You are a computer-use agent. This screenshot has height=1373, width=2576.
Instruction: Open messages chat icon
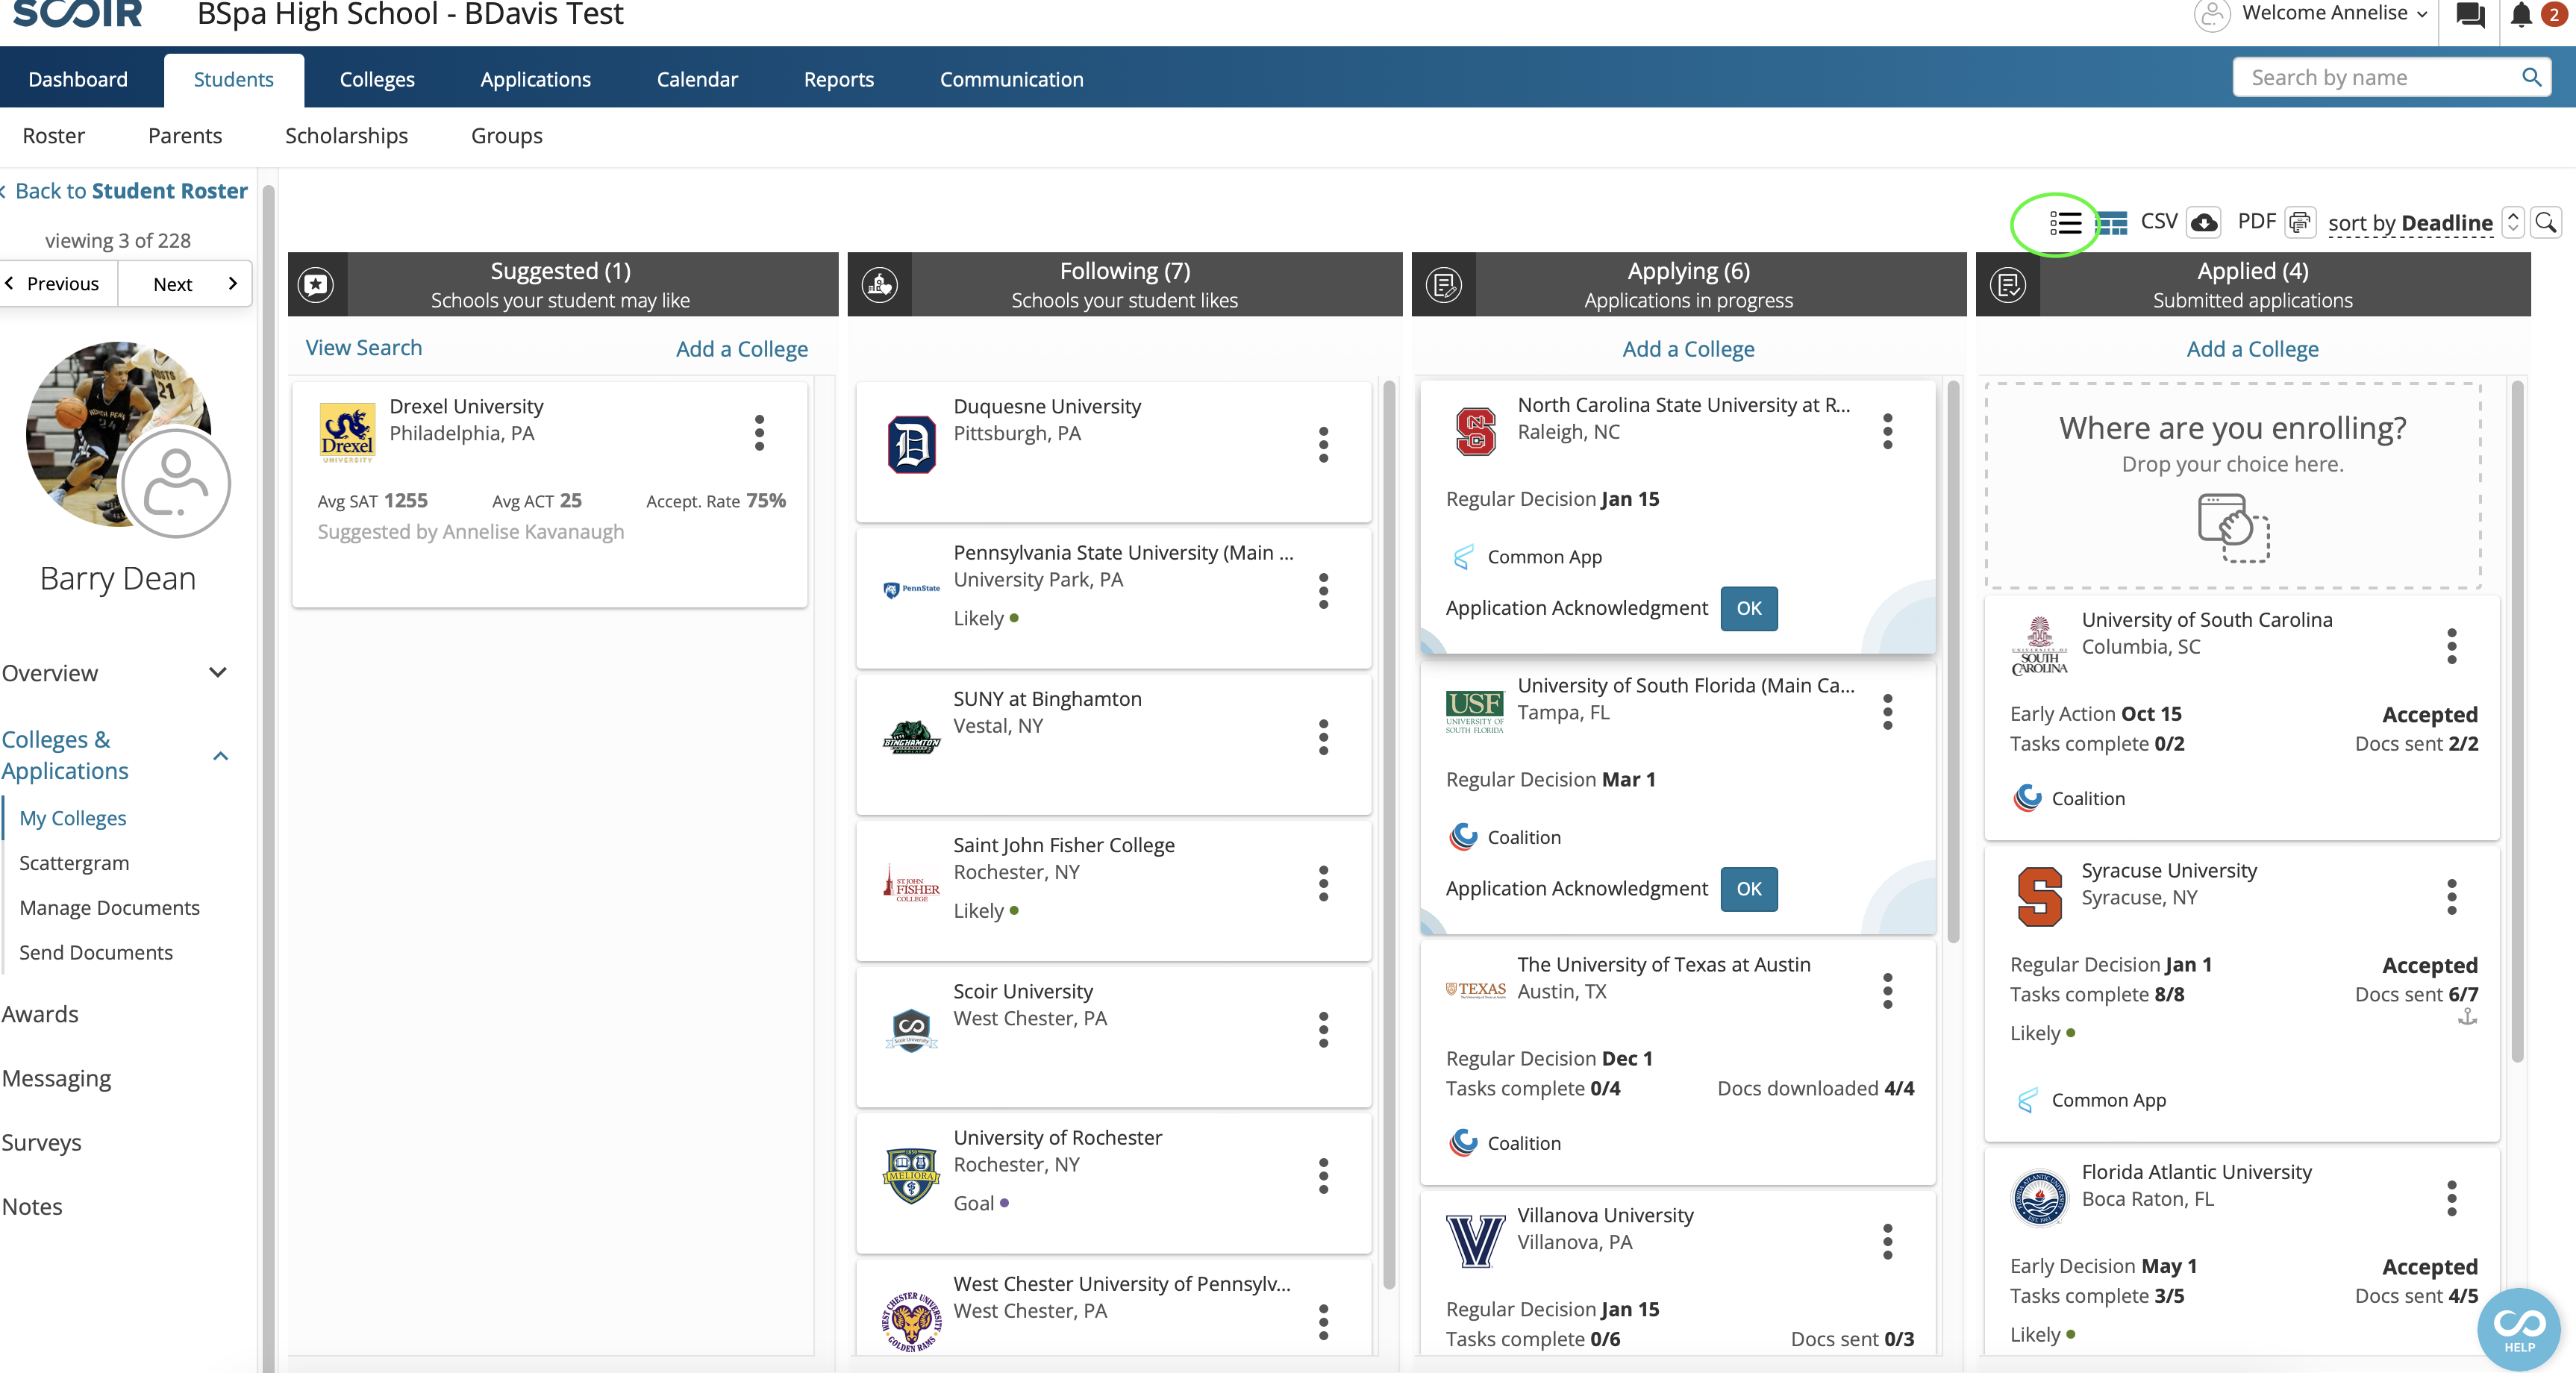pyautogui.click(x=2470, y=15)
